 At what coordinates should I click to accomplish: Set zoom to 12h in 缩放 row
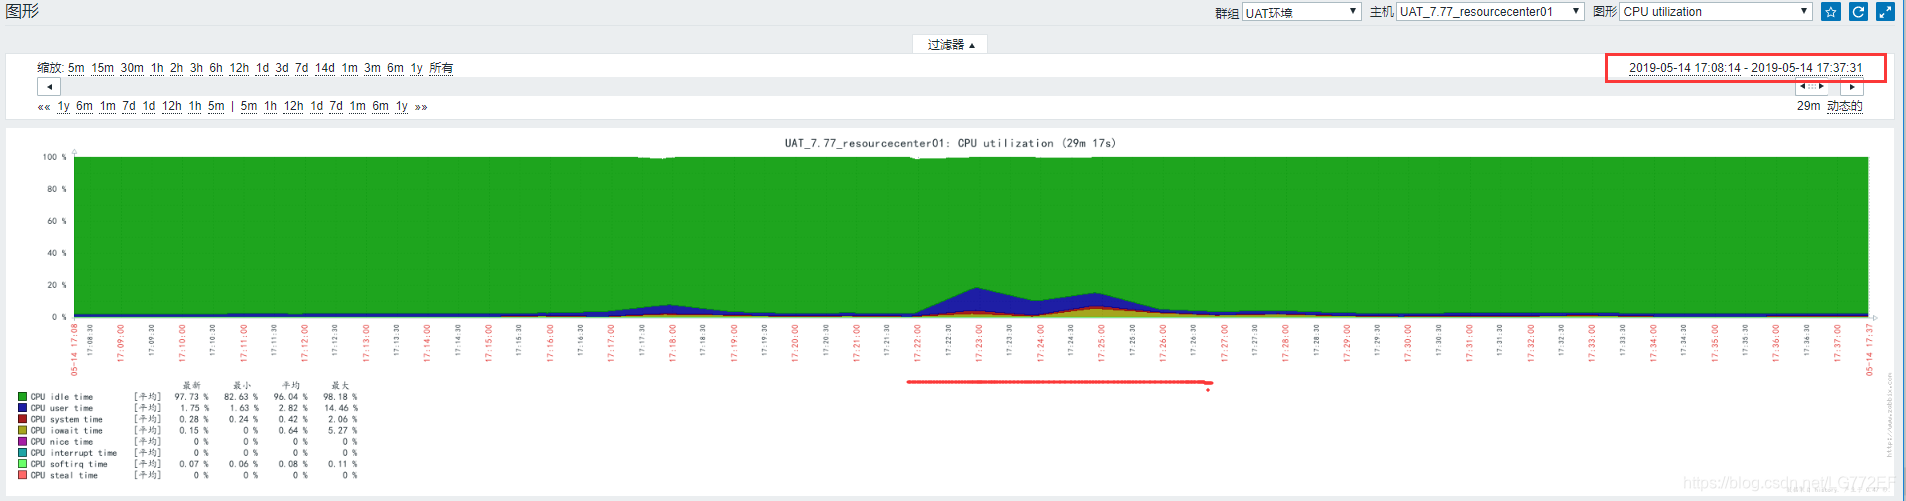[239, 68]
